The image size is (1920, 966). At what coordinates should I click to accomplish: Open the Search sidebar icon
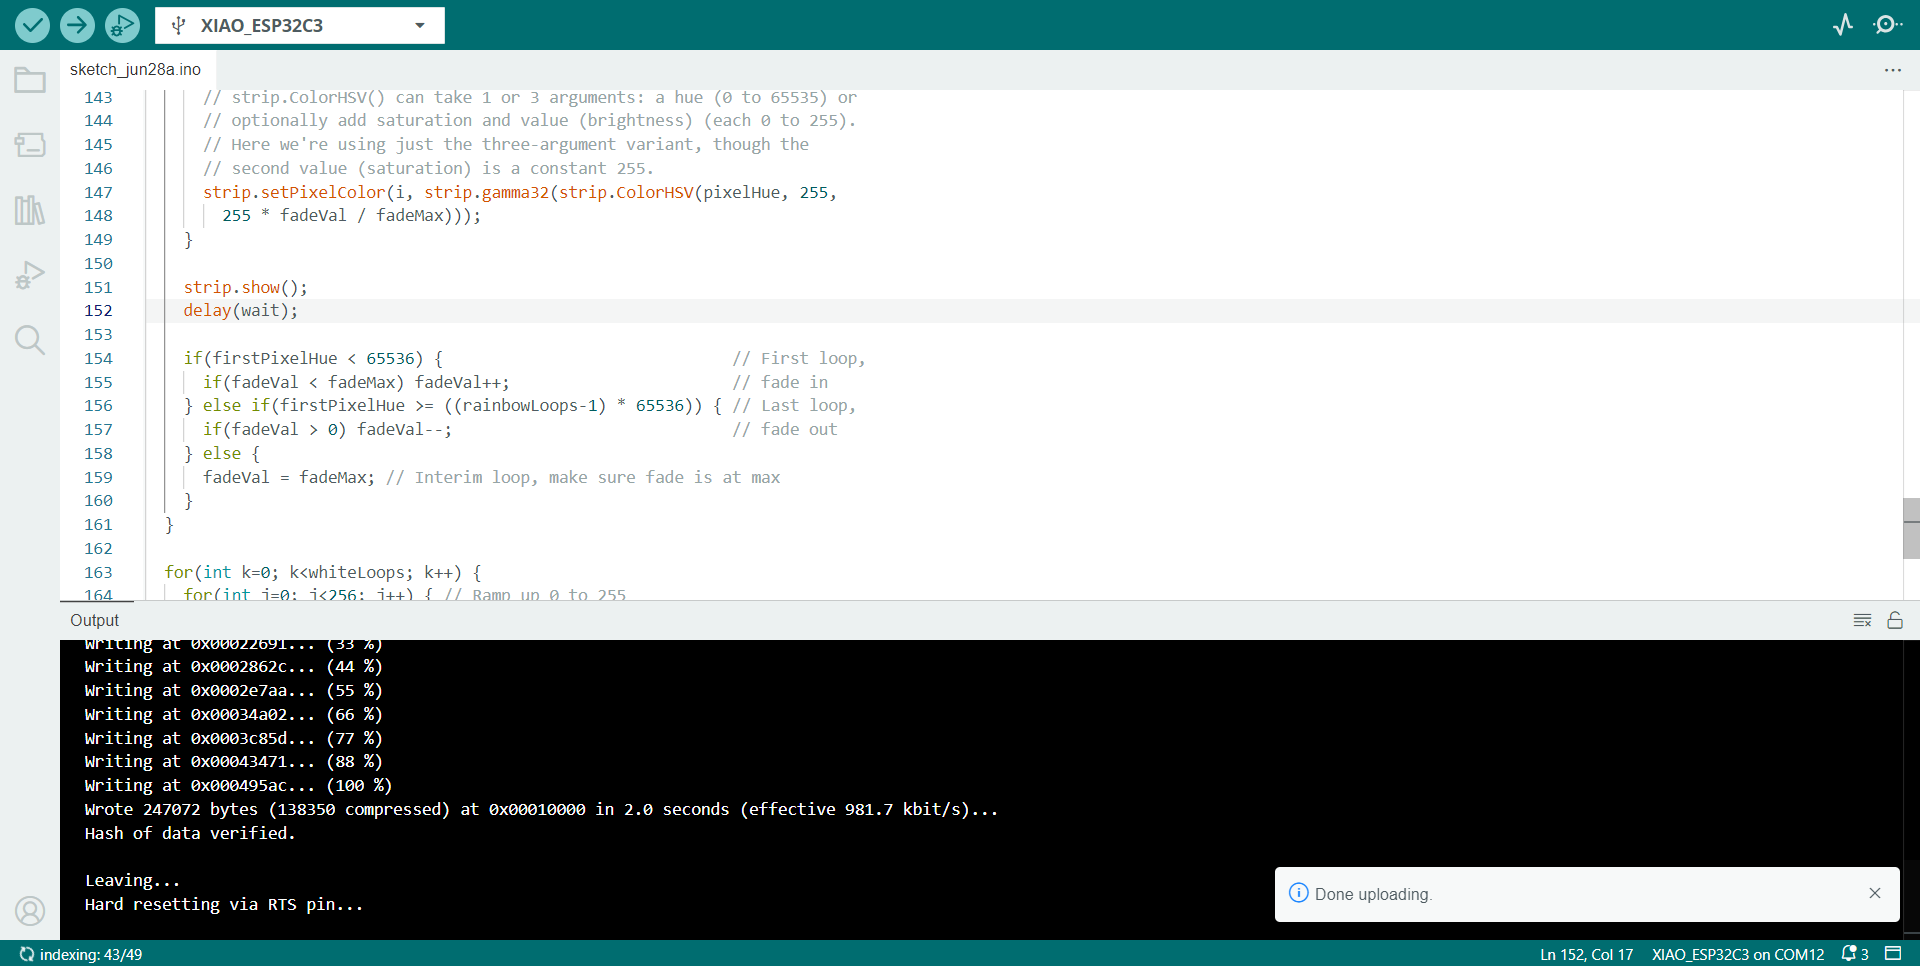click(30, 340)
